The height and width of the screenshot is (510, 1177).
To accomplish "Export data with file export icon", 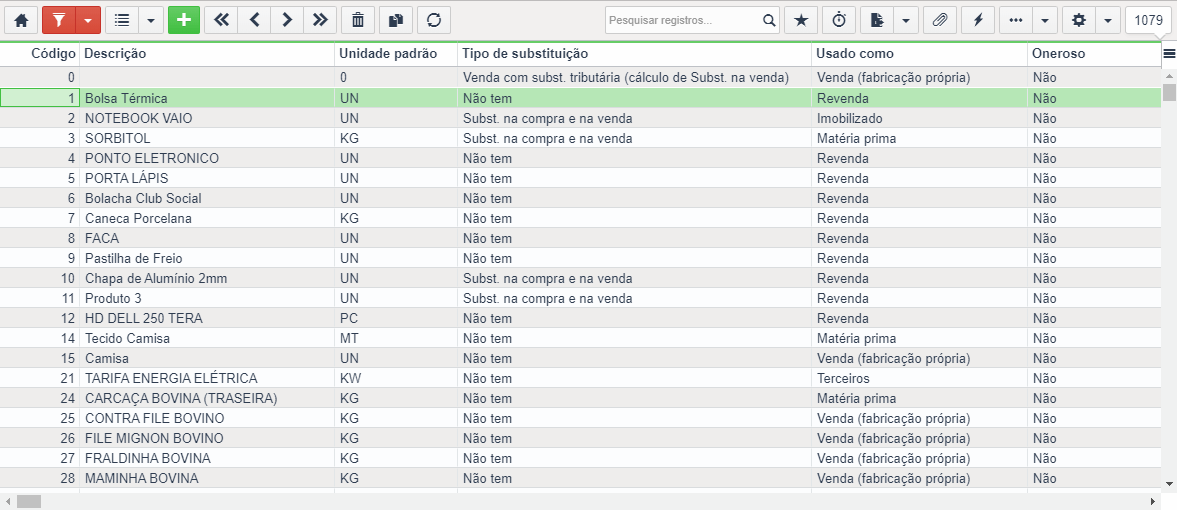I will pyautogui.click(x=877, y=21).
